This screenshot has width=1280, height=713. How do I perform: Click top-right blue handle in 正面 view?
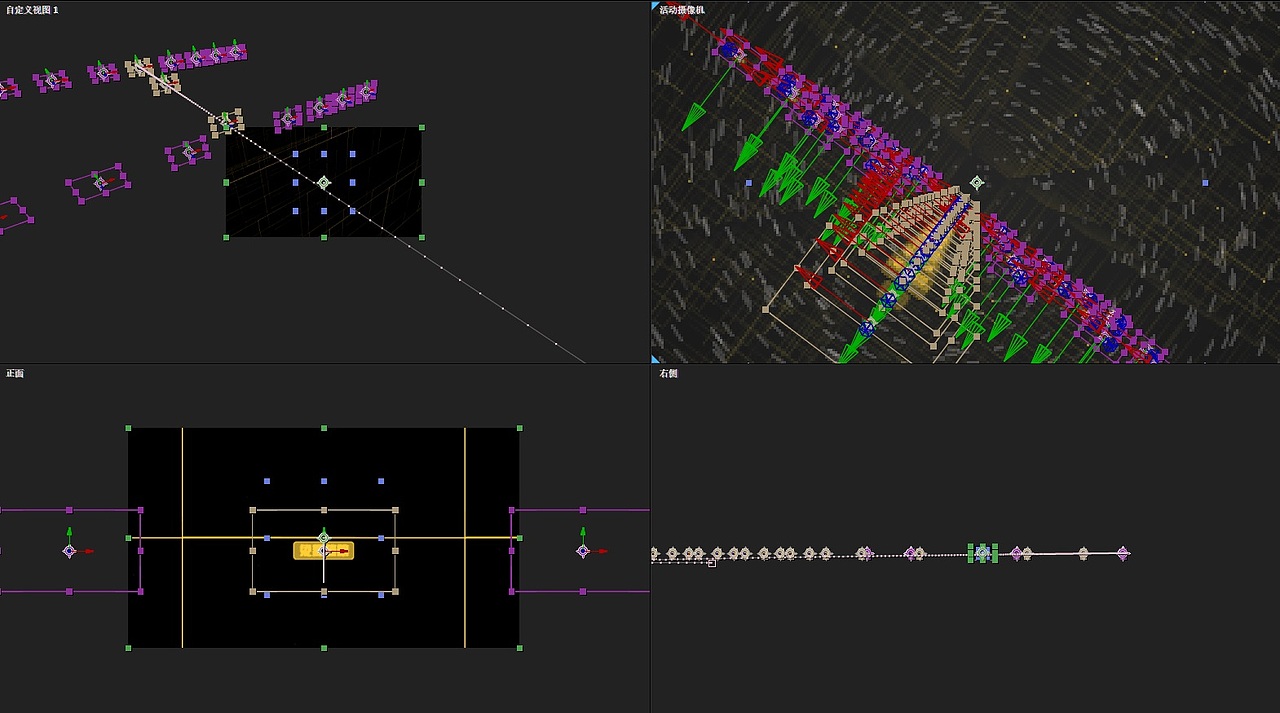pos(381,481)
